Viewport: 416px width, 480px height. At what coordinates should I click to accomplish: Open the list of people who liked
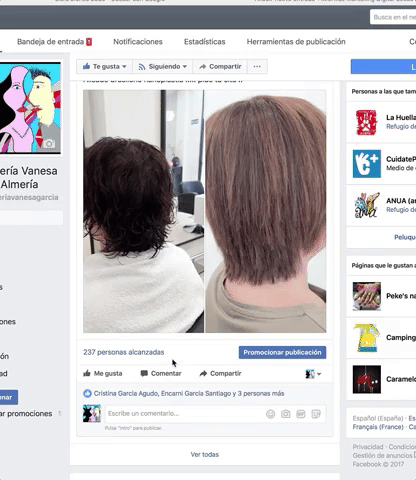(x=189, y=393)
